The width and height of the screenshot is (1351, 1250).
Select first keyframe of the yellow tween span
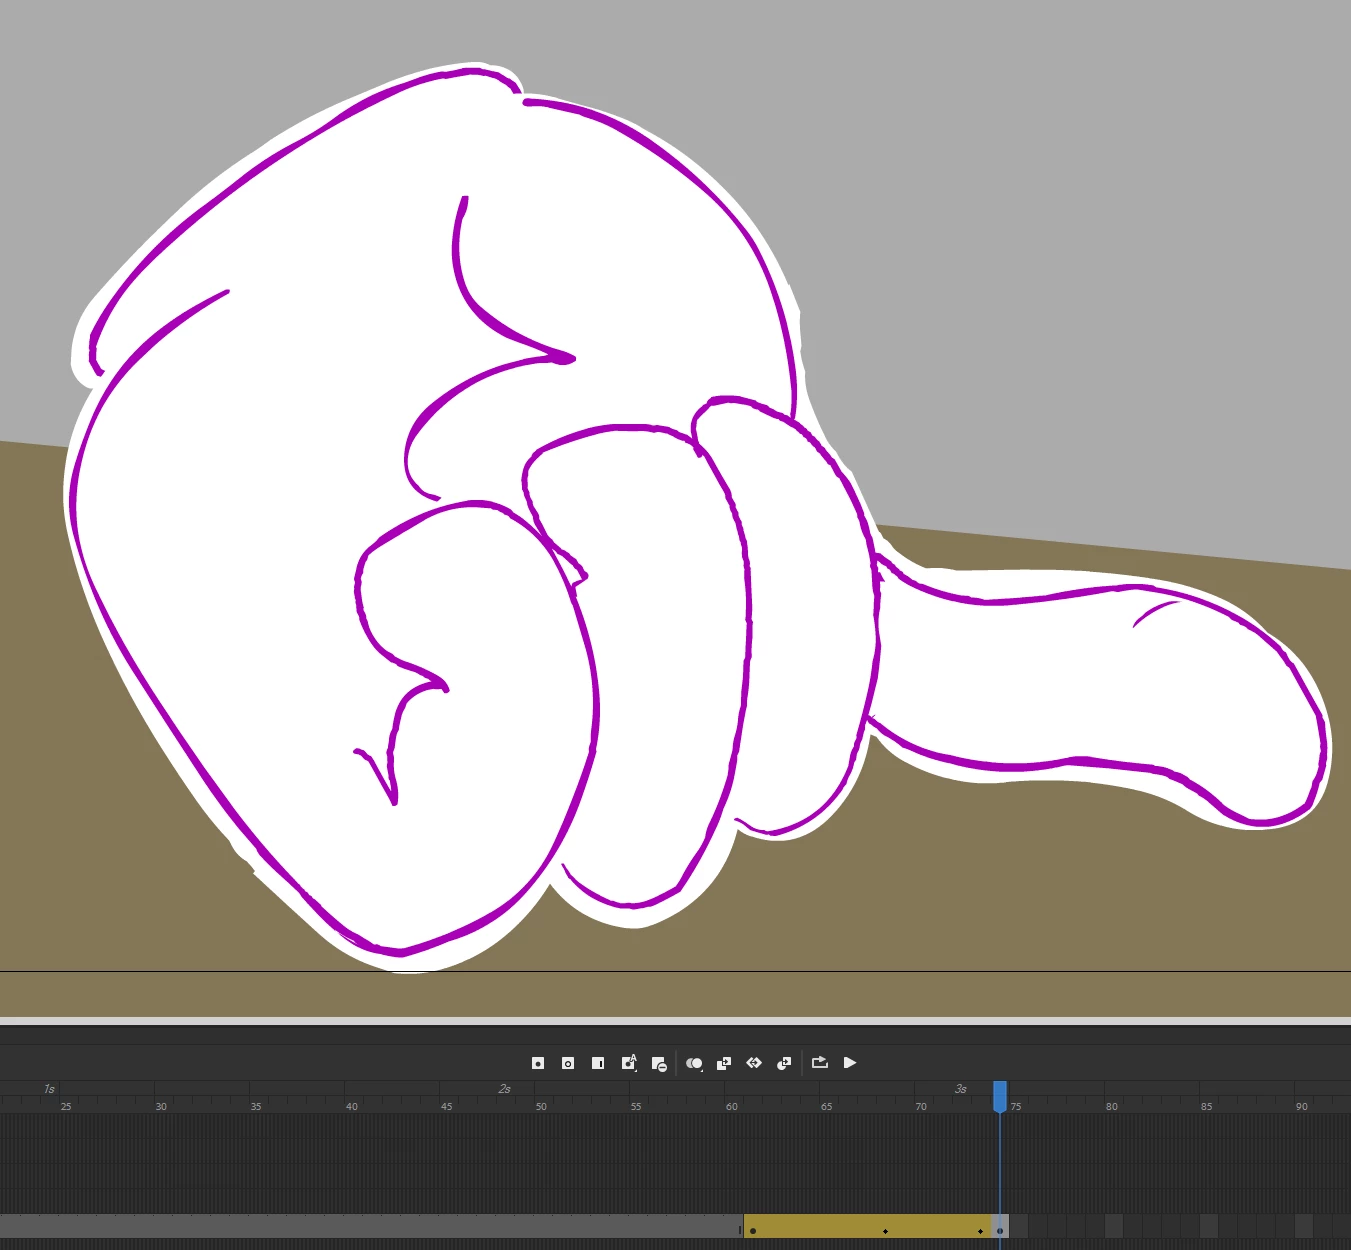point(753,1230)
